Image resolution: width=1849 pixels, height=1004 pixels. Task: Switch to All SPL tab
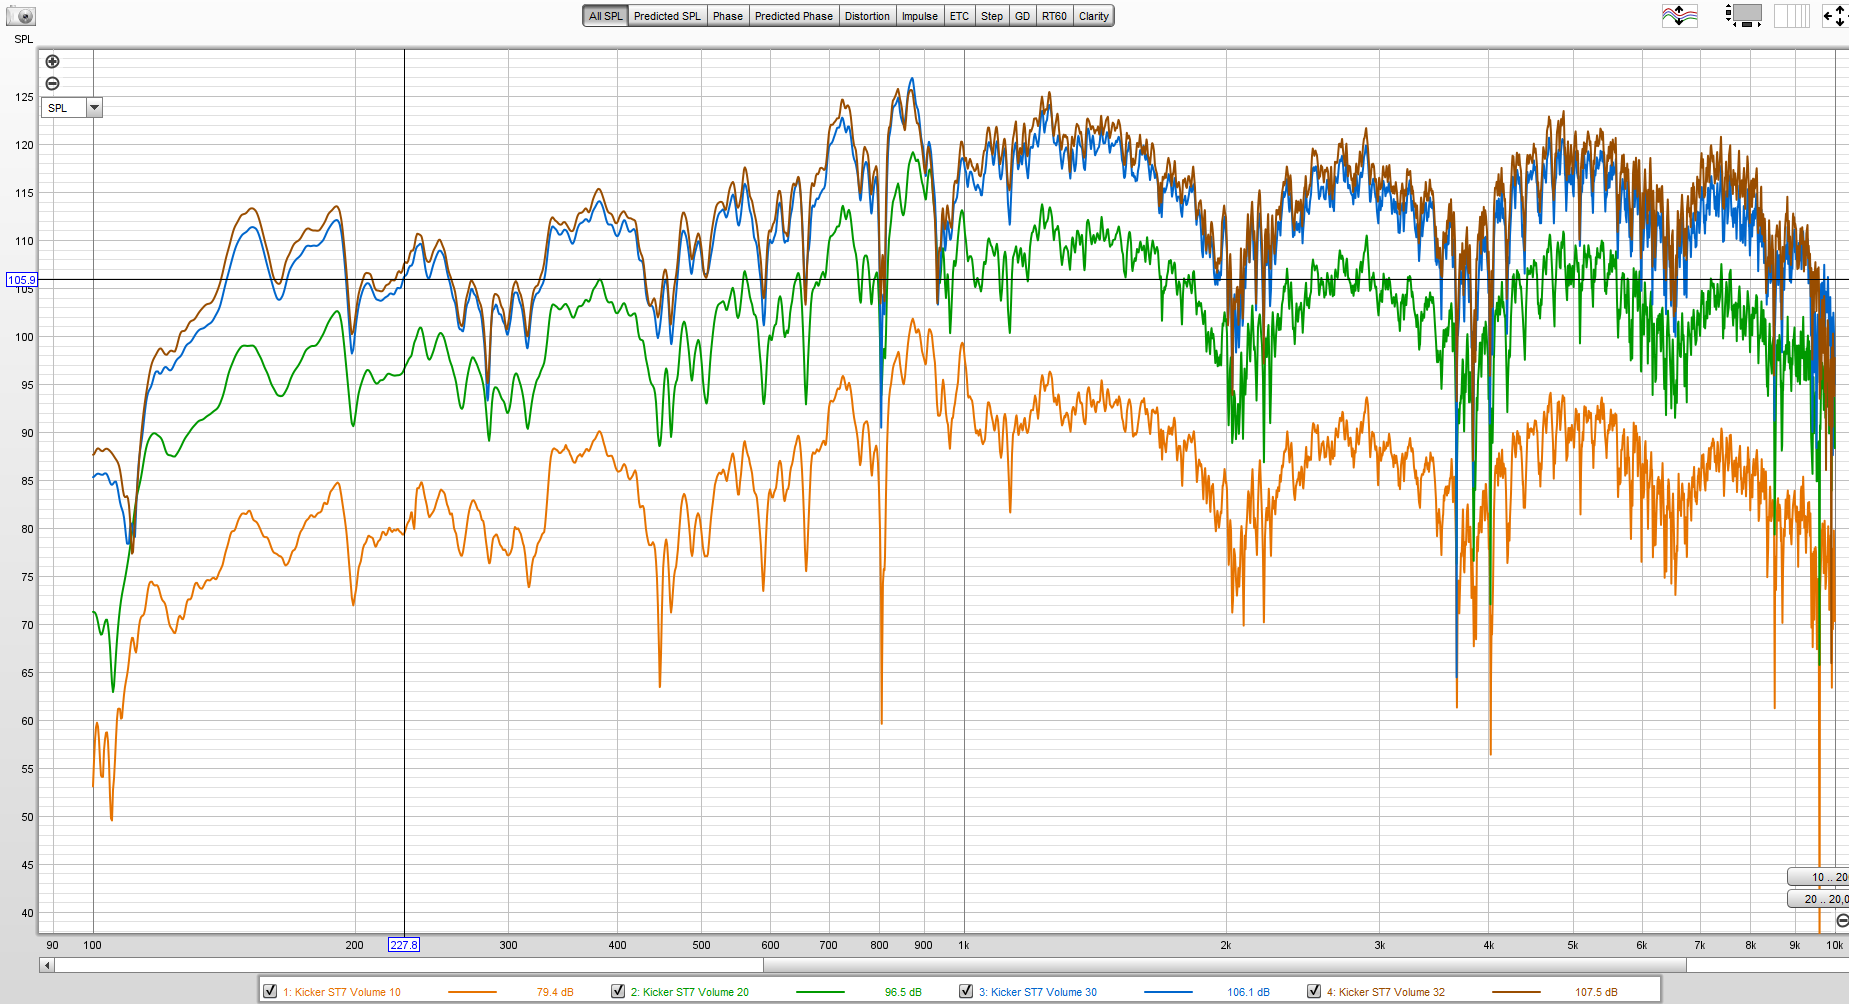pos(605,16)
